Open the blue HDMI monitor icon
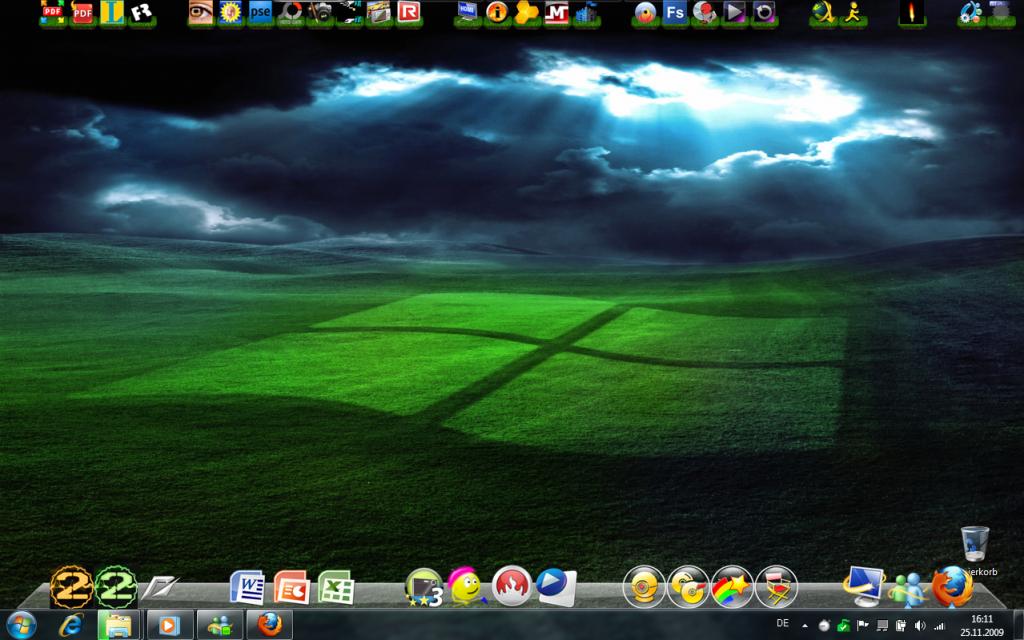This screenshot has height=640, width=1024. click(x=467, y=12)
